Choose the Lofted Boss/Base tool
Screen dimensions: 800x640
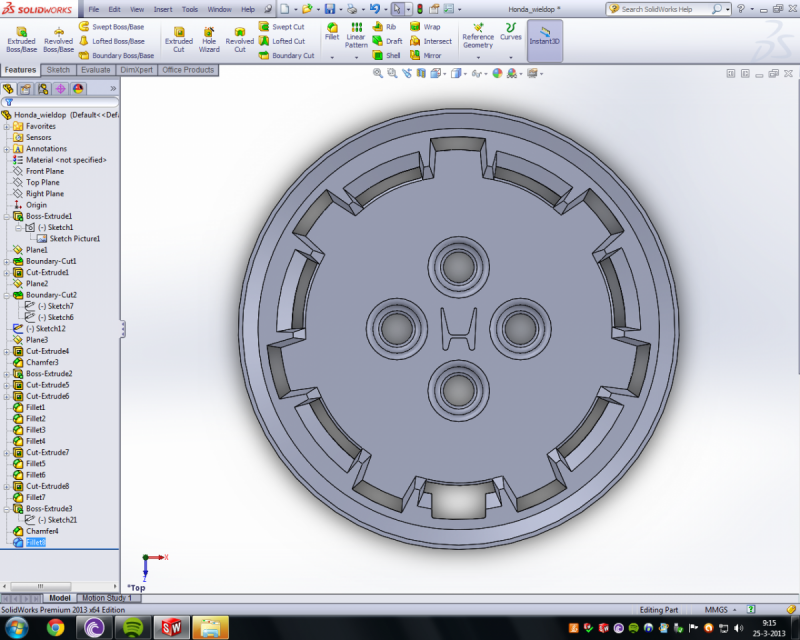[x=112, y=41]
